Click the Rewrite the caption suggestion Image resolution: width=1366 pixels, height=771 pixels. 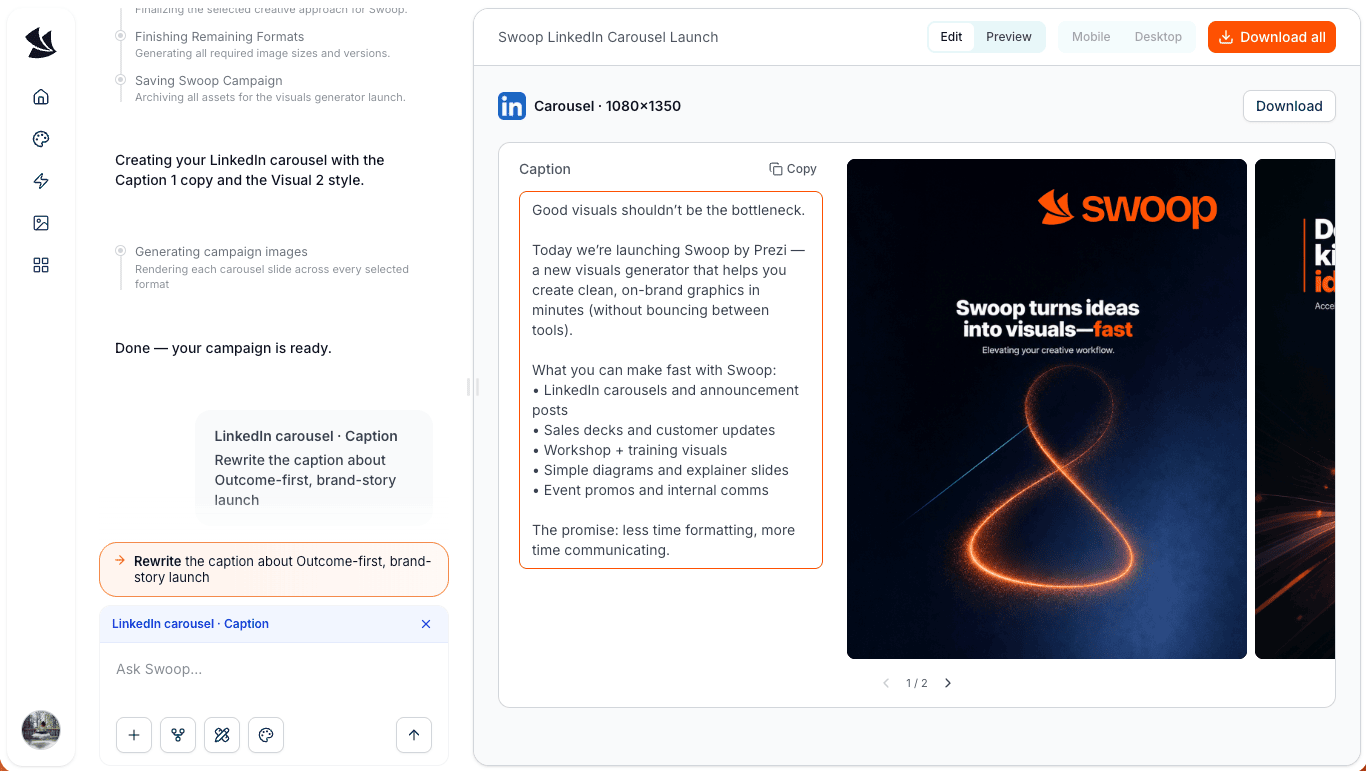[x=274, y=569]
